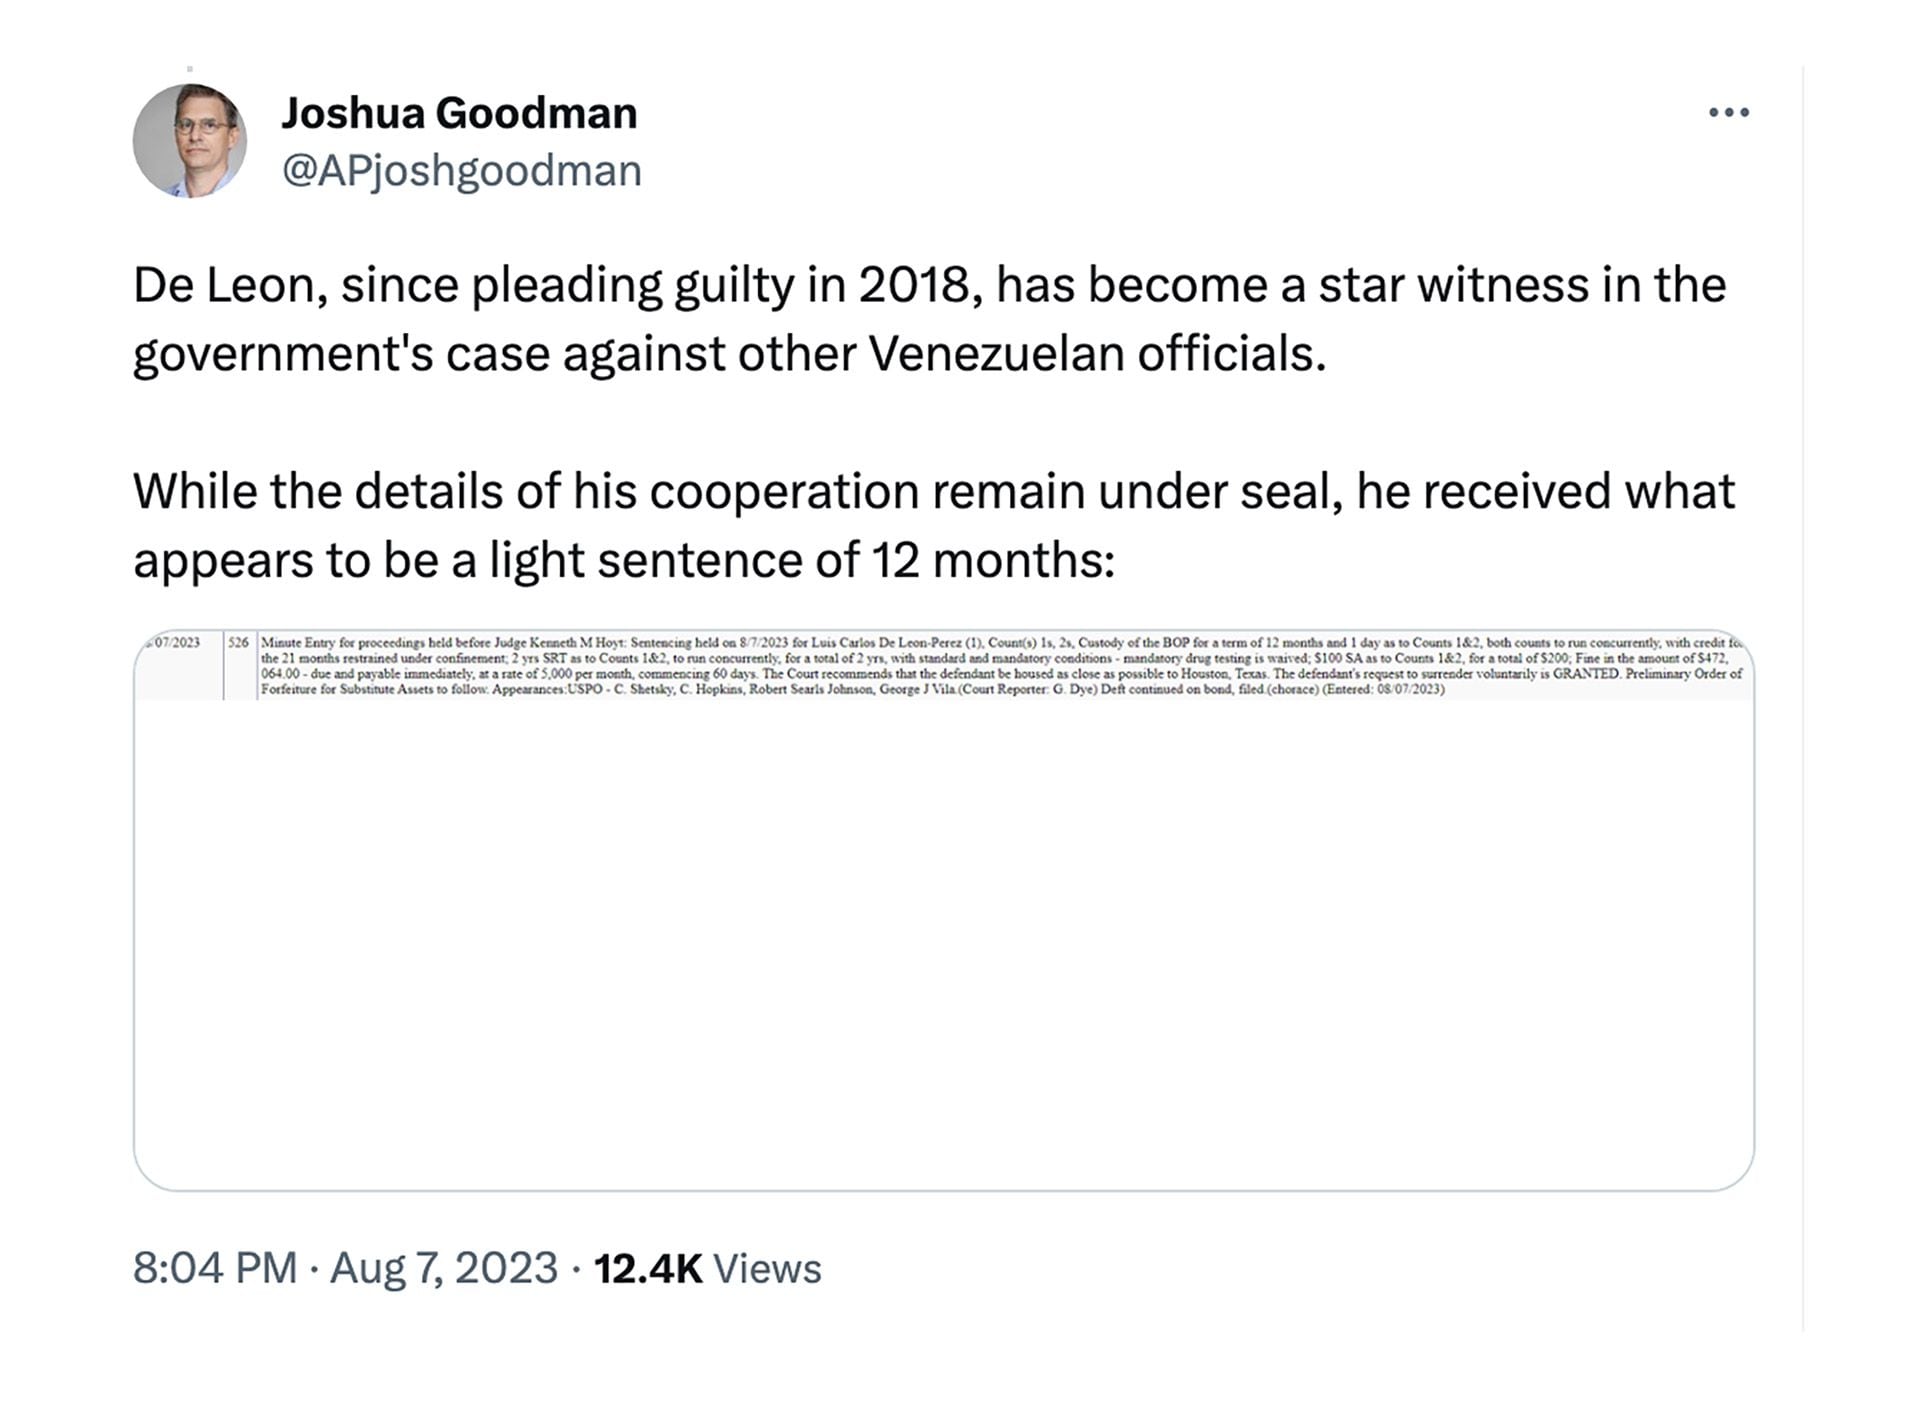
Task: Click "De Leon" at the tweet's start
Action: pos(229,285)
